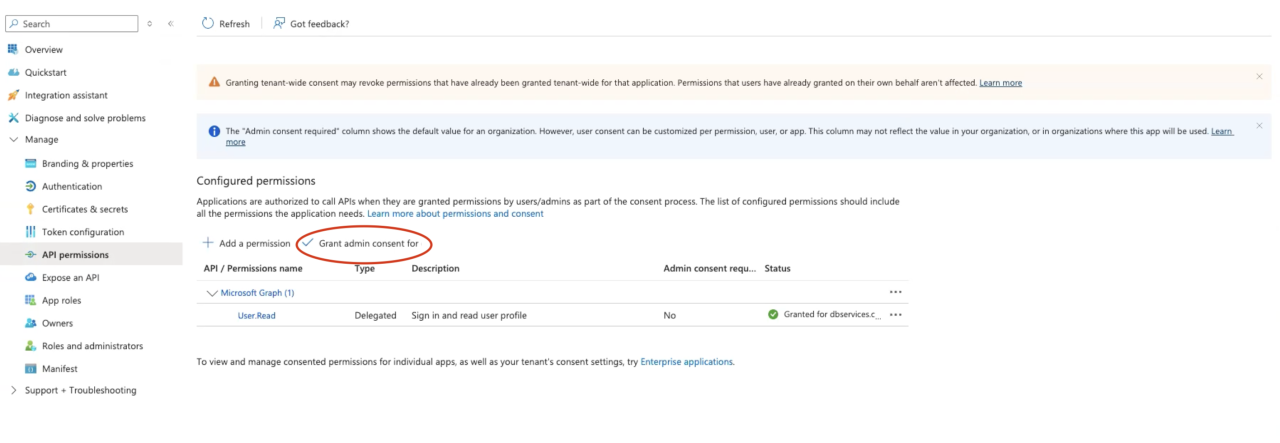
Task: Click the Type column header
Action: pos(365,268)
